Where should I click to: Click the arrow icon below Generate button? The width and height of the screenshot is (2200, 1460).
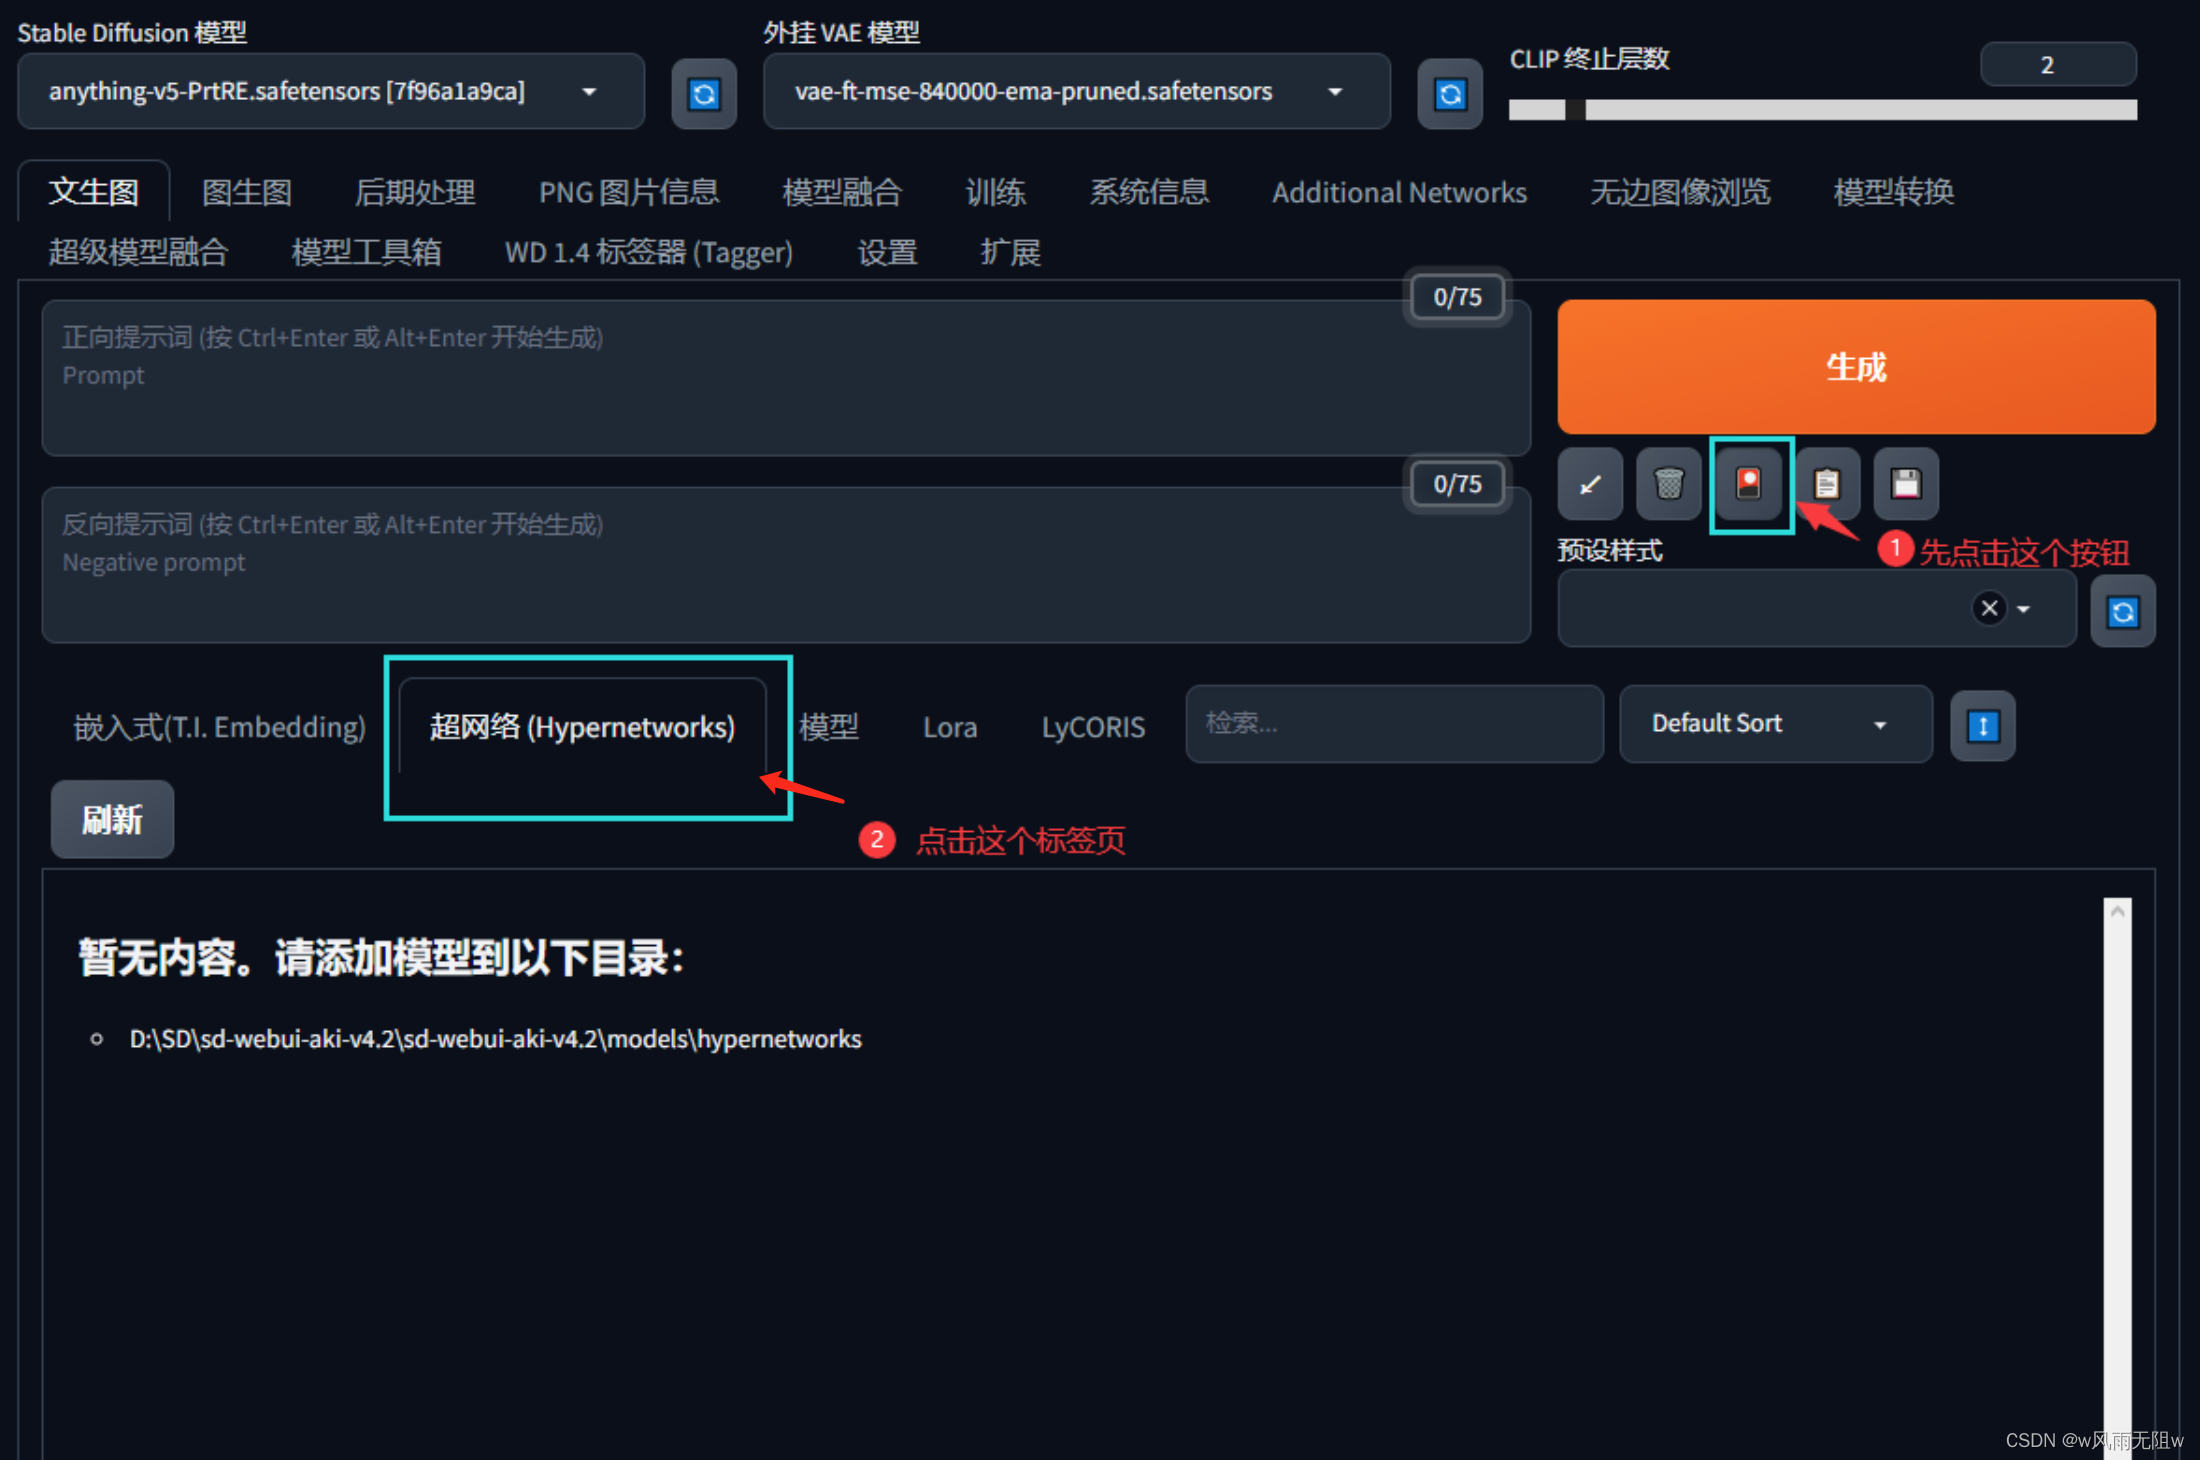[1589, 484]
